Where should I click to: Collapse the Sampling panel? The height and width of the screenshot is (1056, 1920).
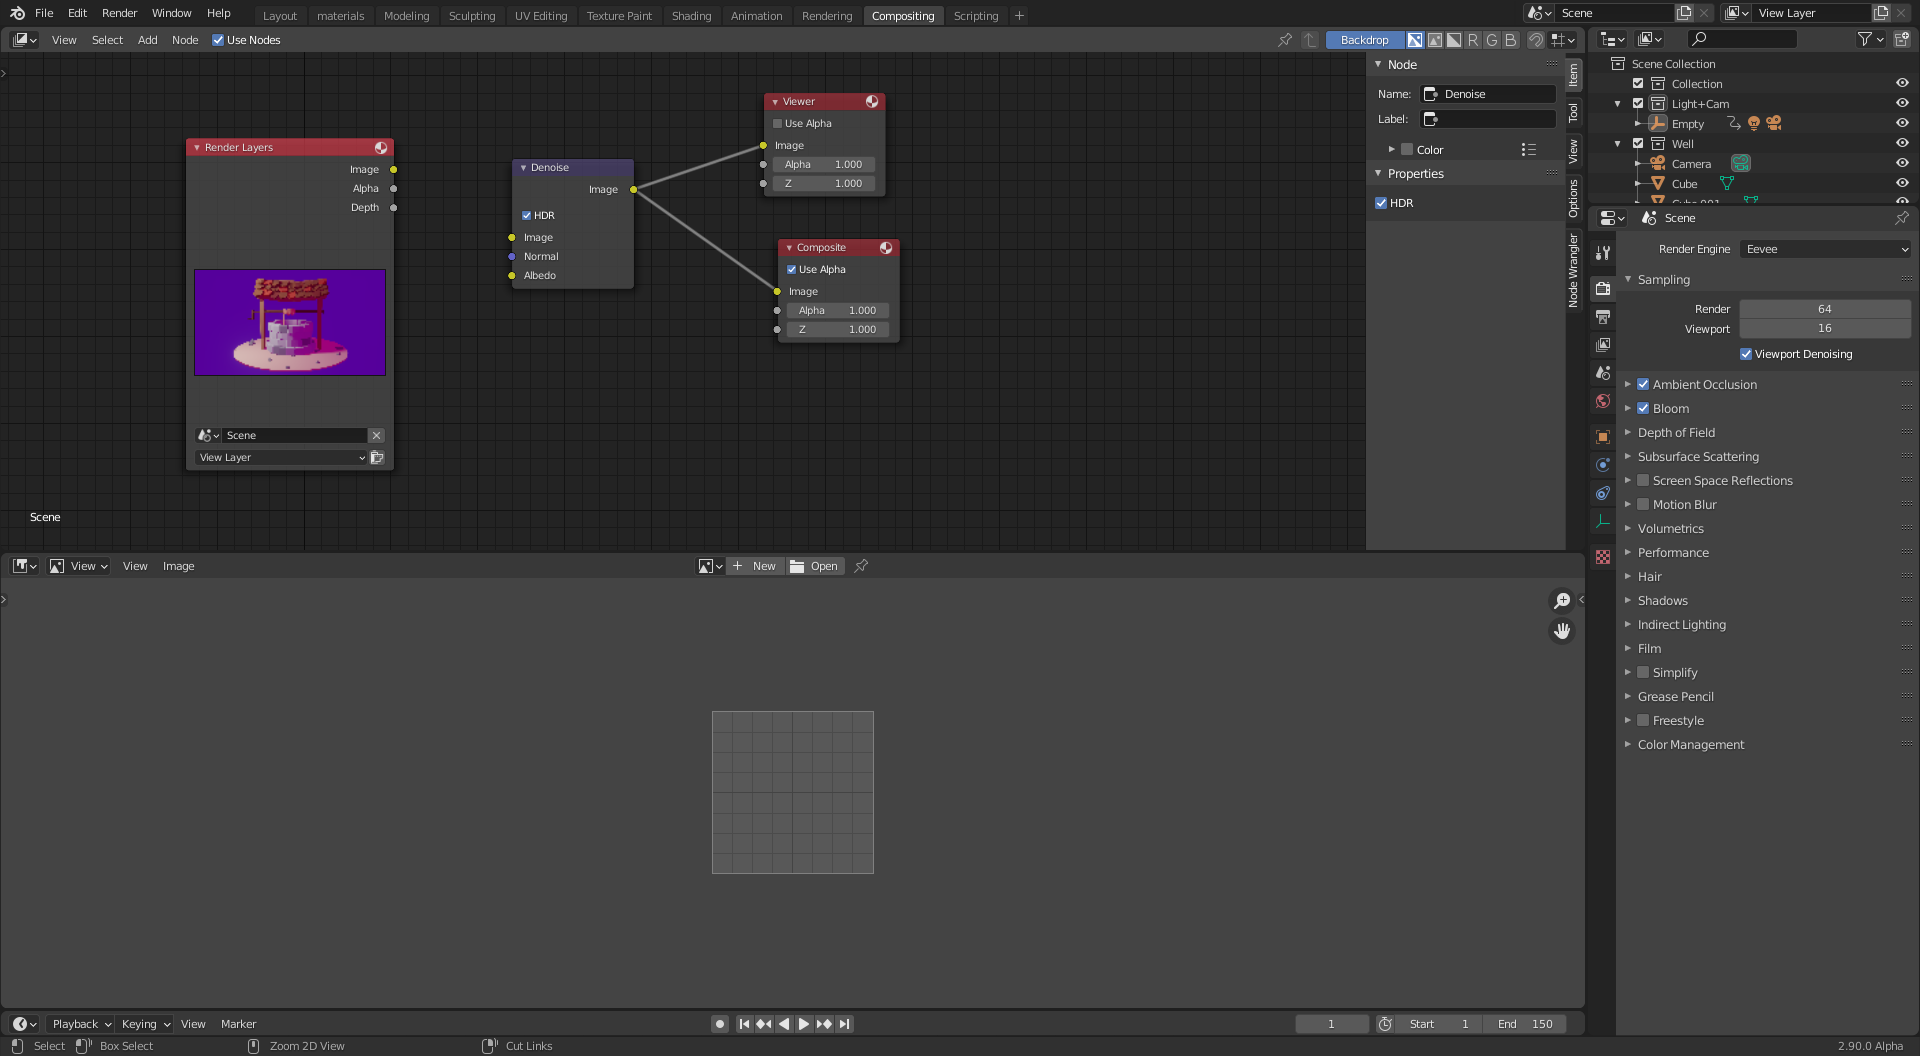(1663, 279)
